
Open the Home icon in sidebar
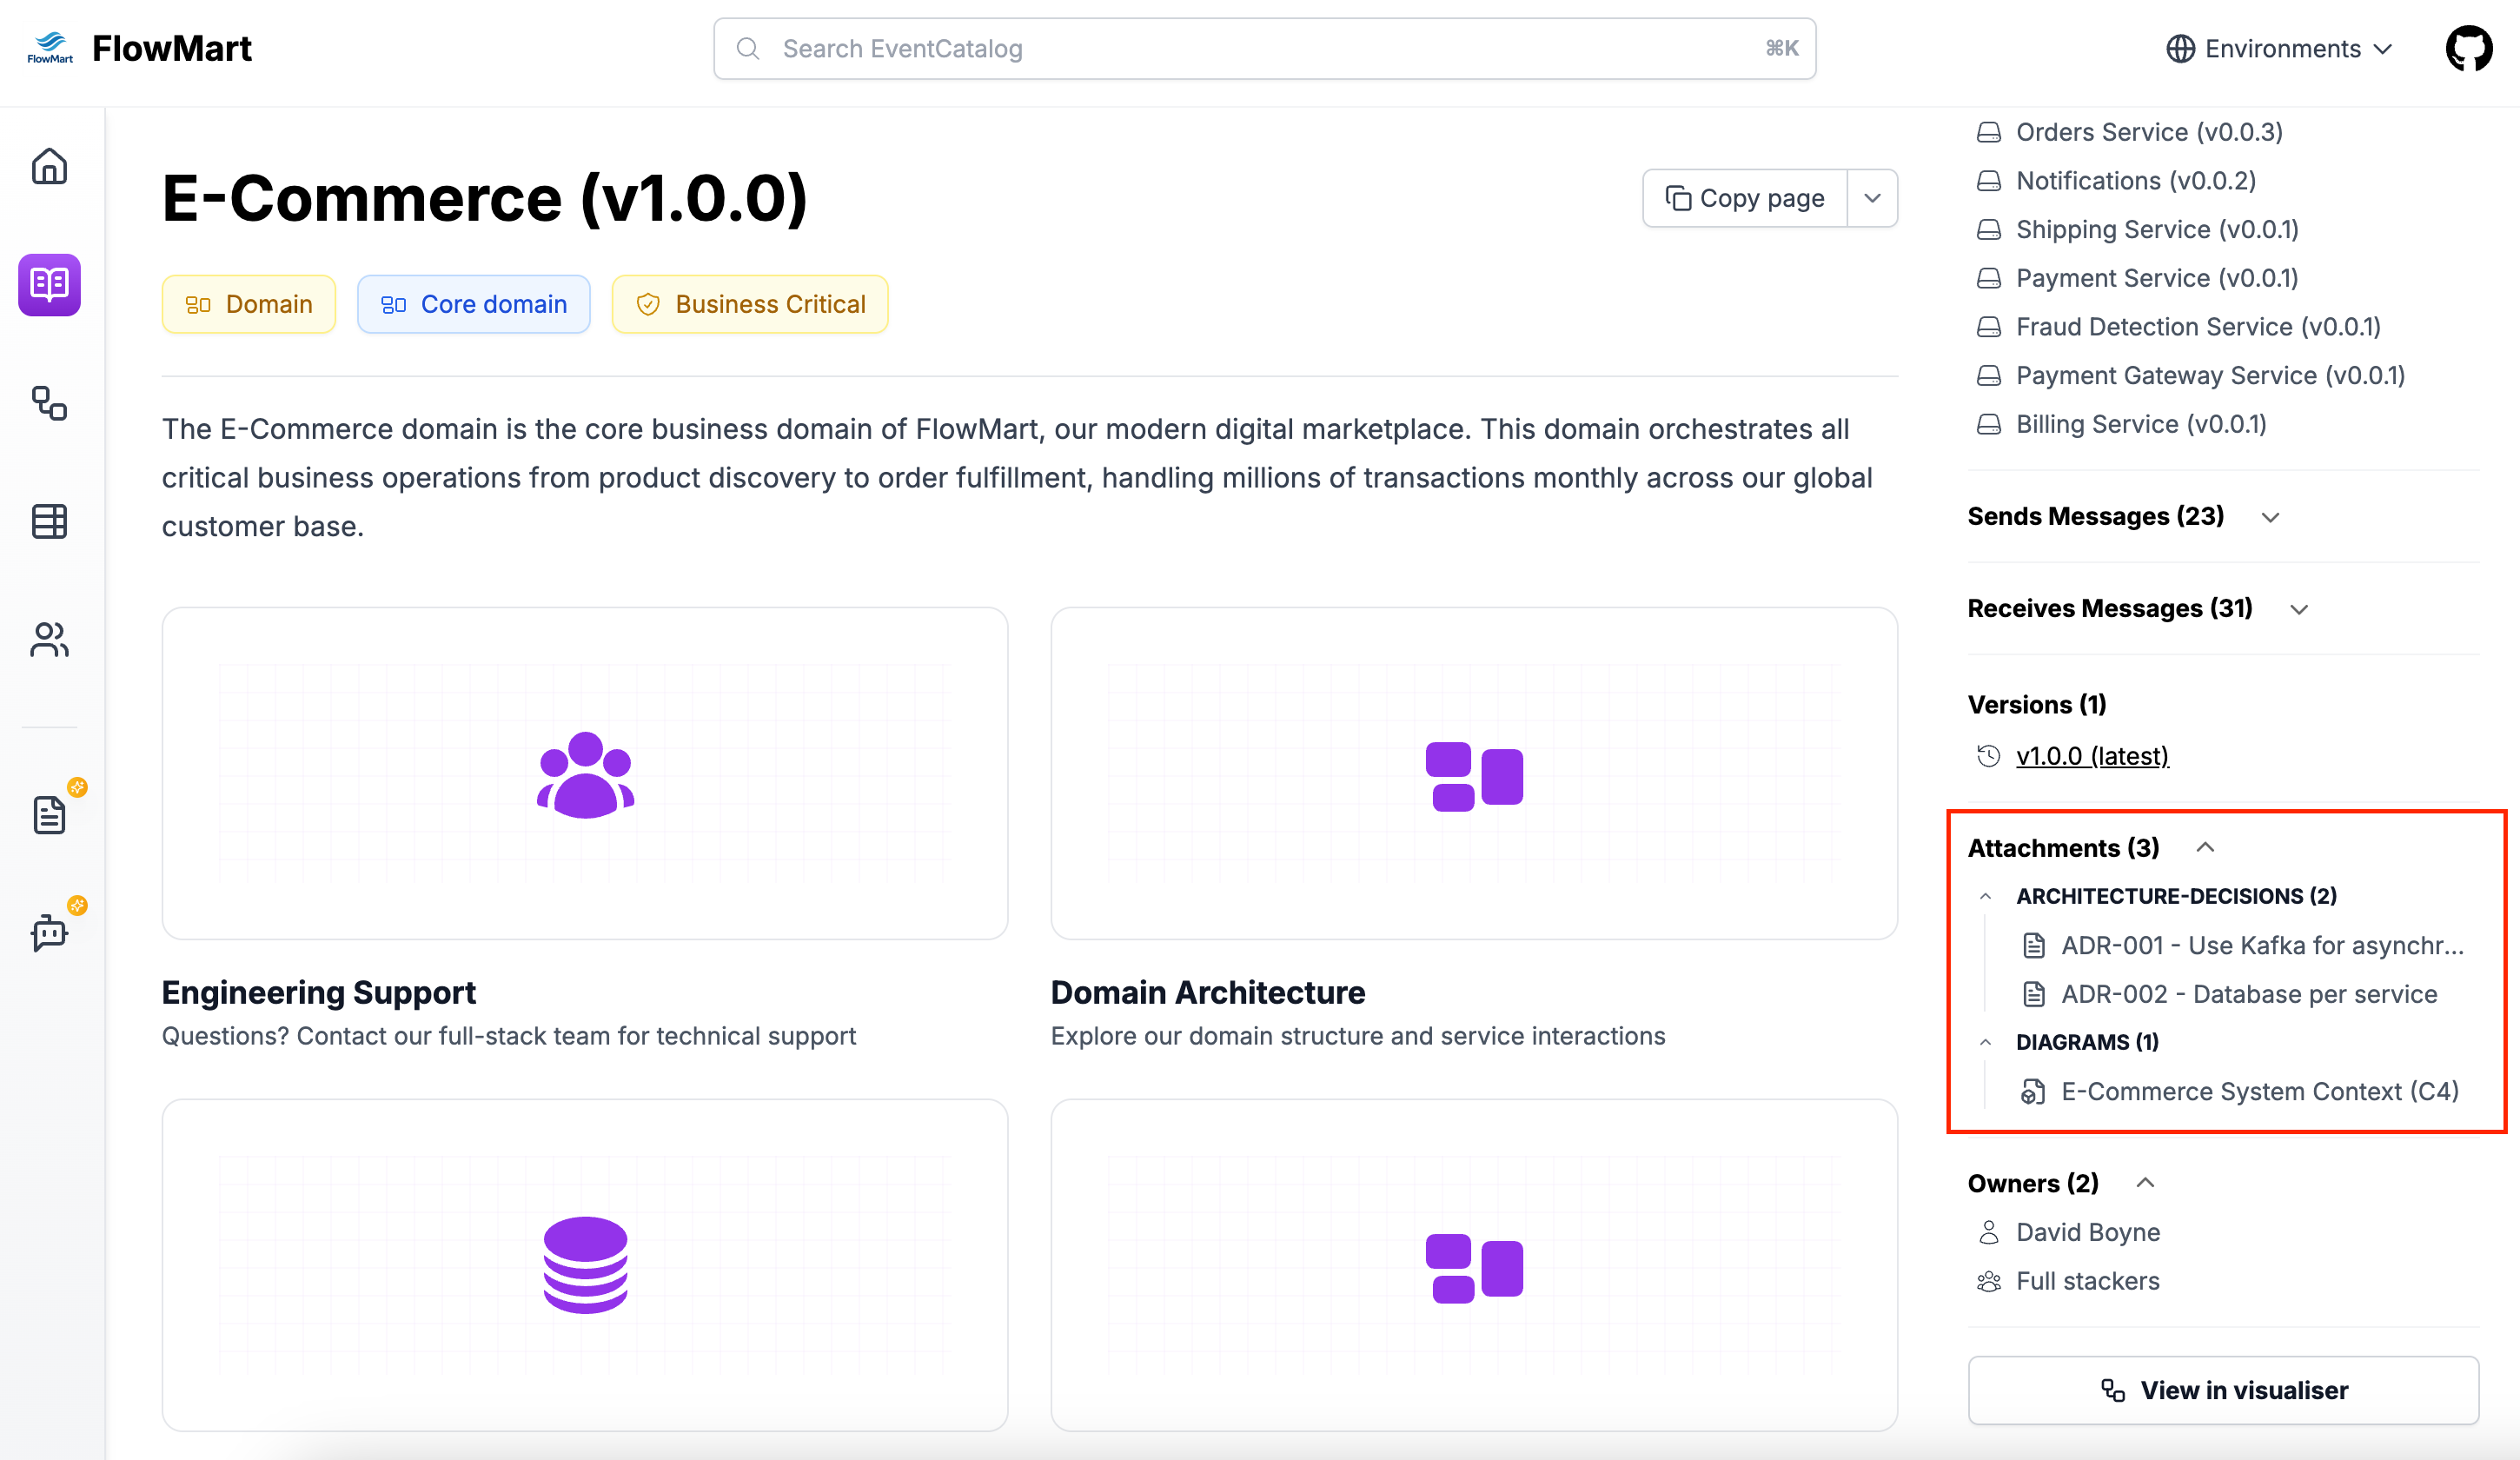(x=49, y=166)
